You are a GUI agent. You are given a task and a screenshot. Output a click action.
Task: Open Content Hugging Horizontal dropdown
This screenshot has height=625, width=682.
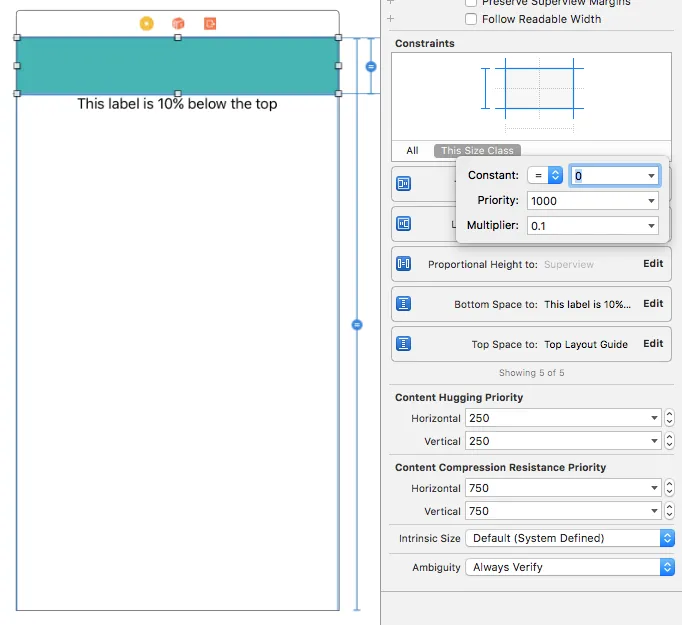[x=654, y=418]
